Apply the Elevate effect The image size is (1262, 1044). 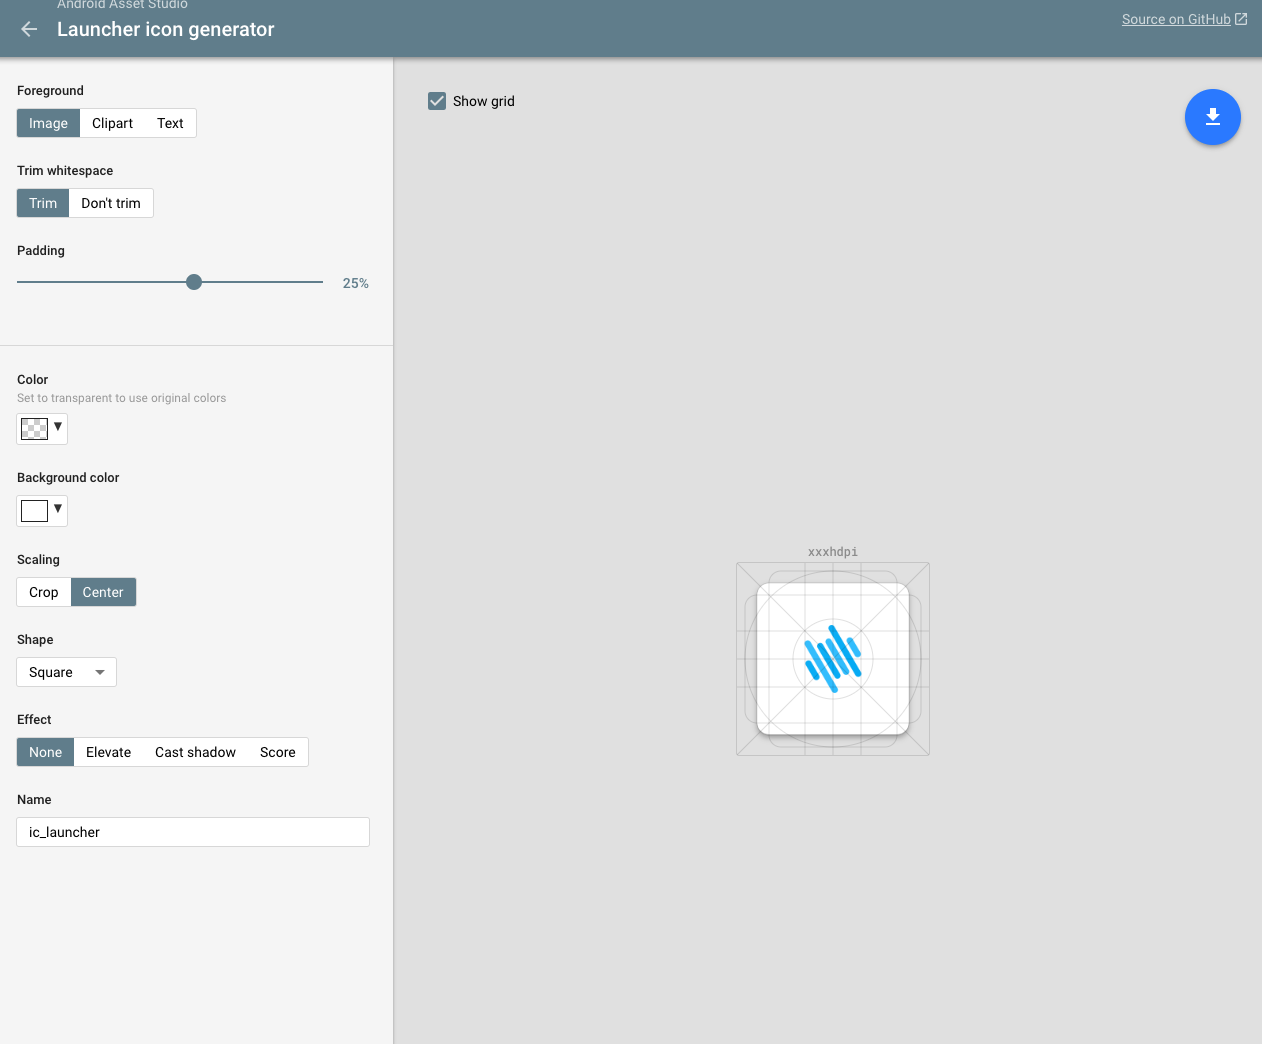click(108, 752)
